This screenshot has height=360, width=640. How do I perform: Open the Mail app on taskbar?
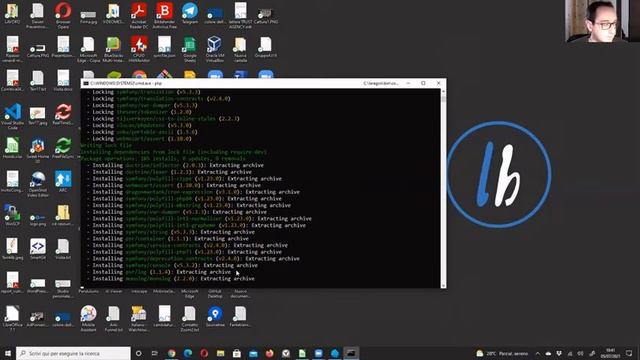pos(253,353)
